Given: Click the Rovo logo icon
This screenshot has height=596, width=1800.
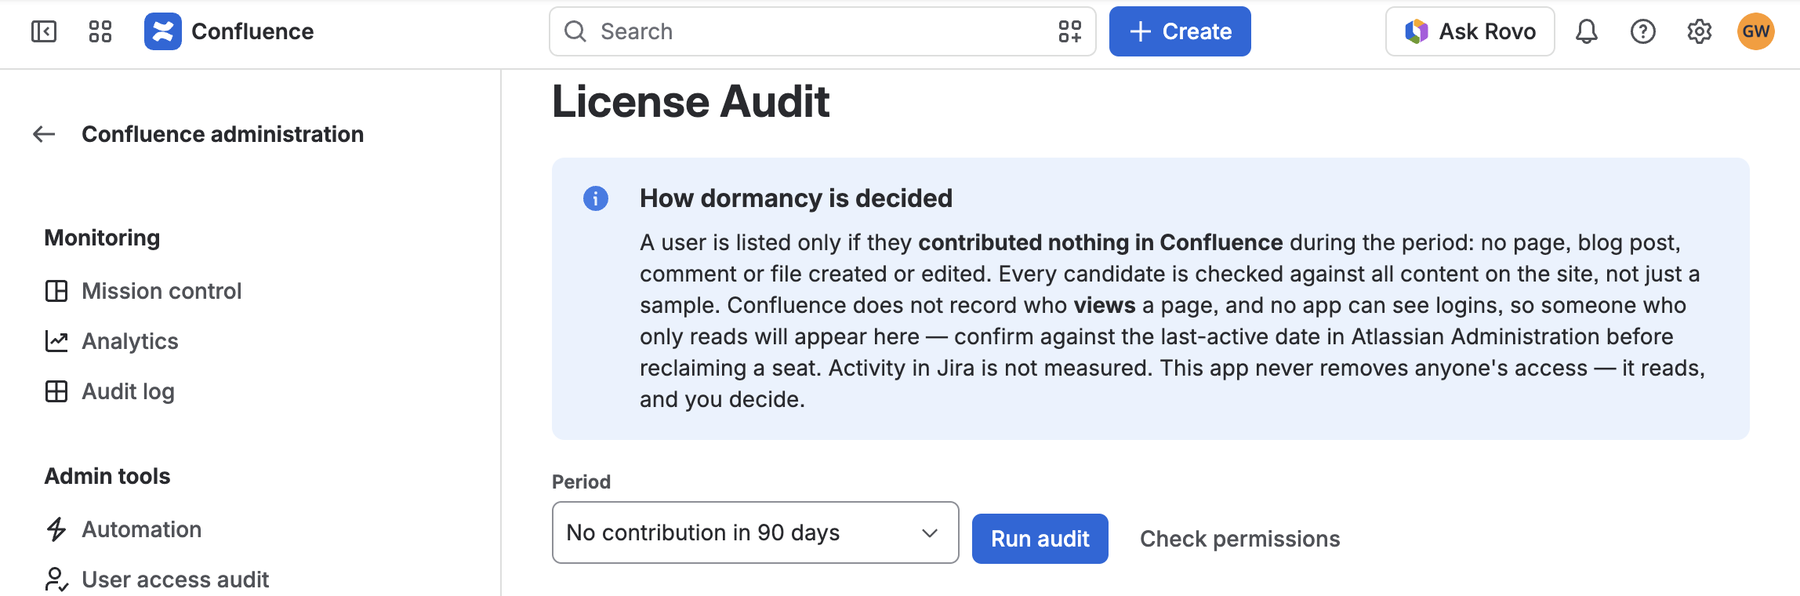Looking at the screenshot, I should tap(1416, 31).
